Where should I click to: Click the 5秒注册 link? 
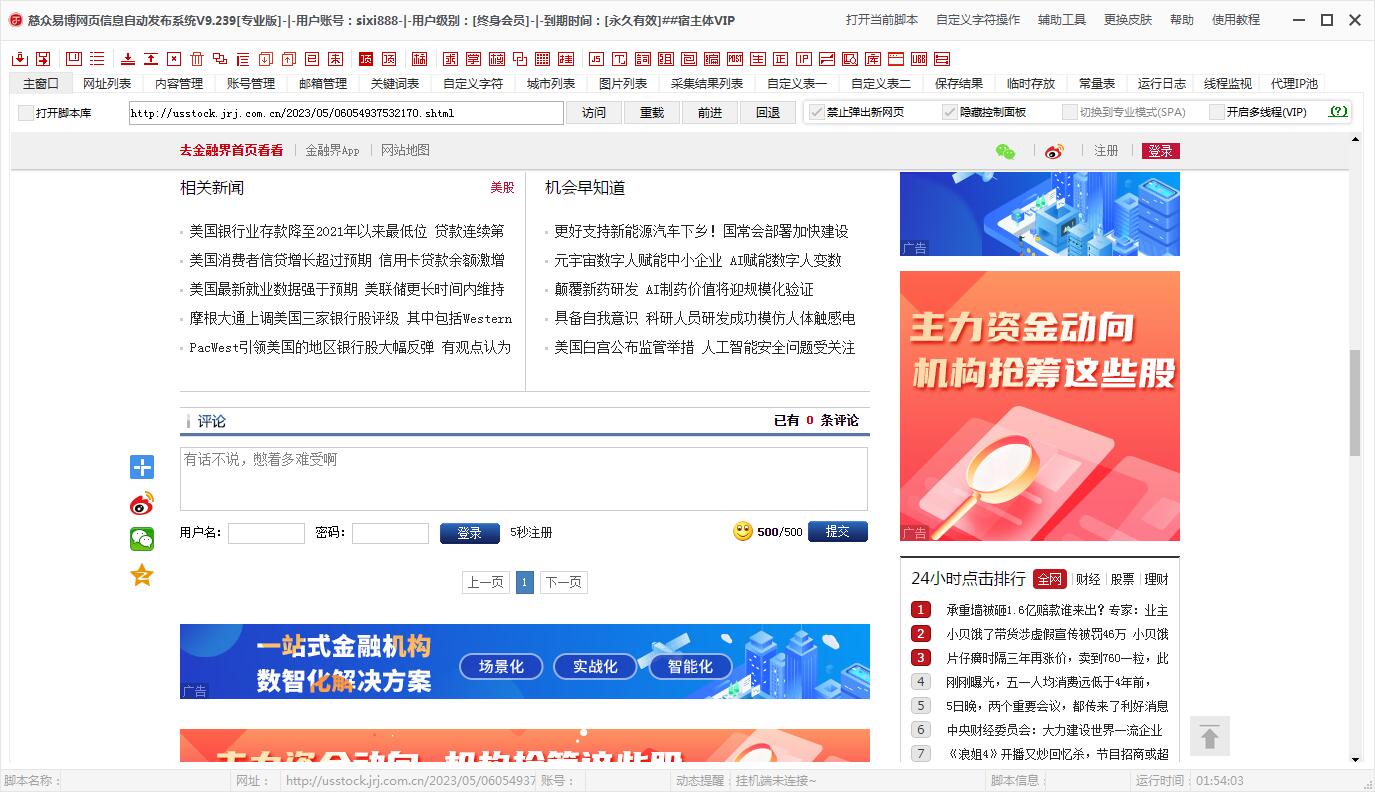coord(531,533)
